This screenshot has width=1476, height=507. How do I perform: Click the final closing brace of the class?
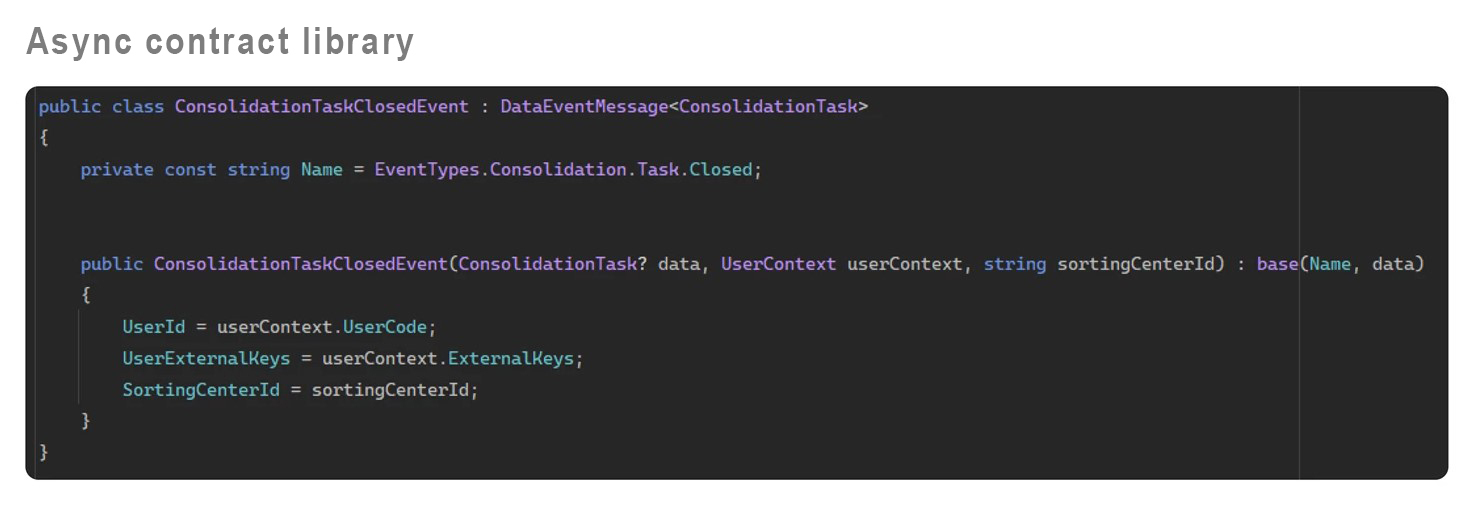(x=44, y=452)
